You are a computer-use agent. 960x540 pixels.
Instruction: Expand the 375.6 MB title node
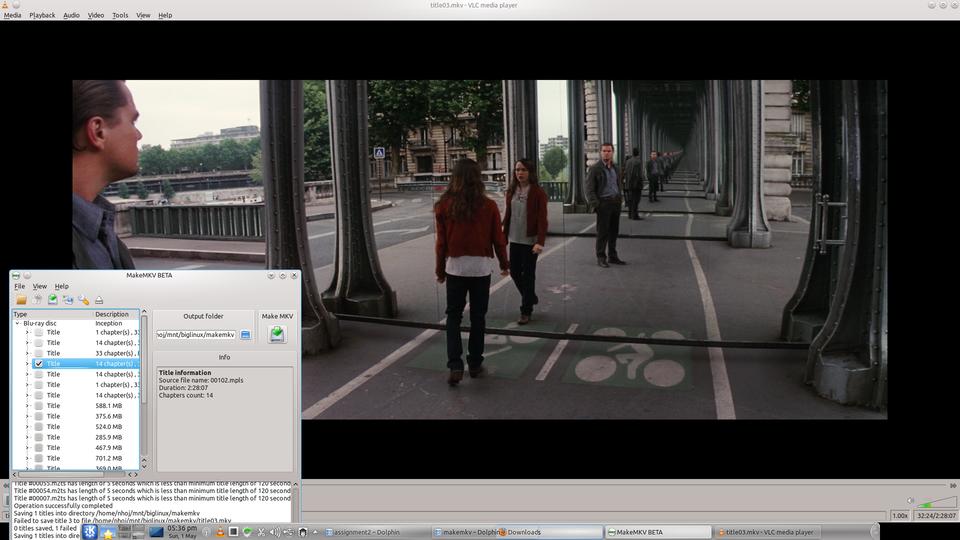click(27, 416)
